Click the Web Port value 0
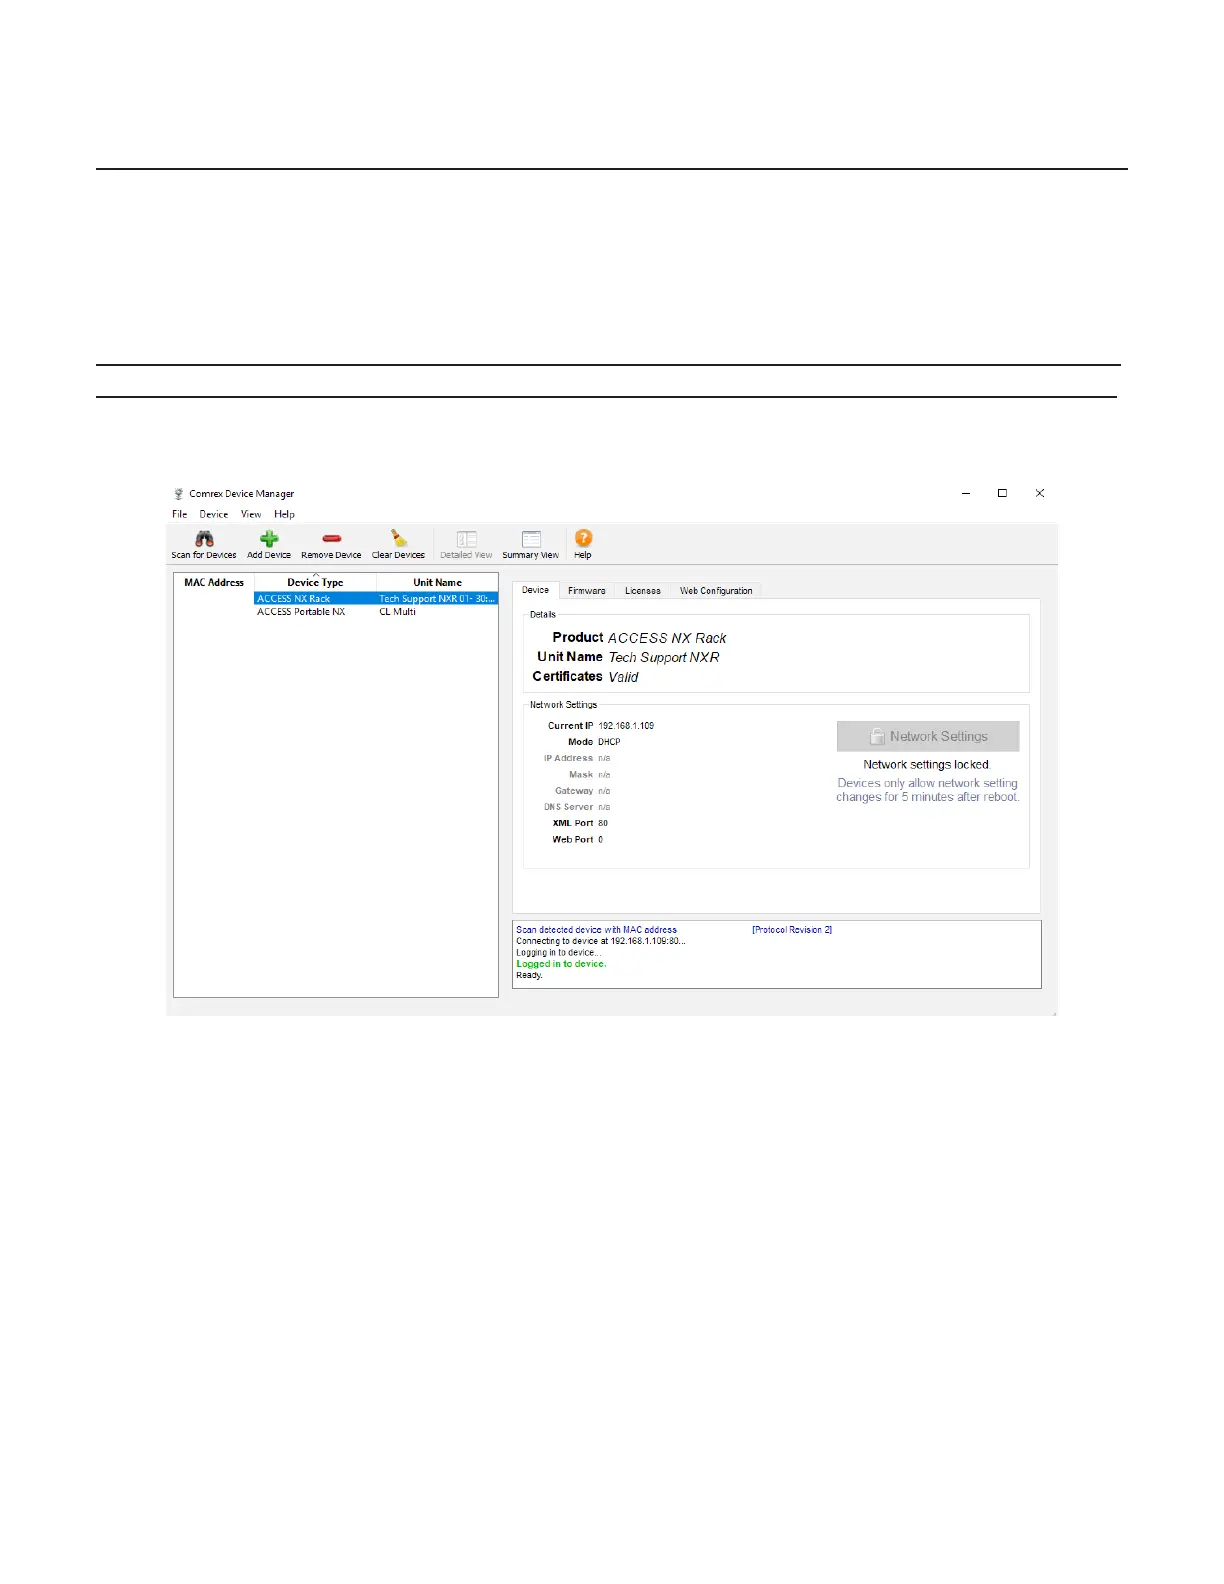 601,840
